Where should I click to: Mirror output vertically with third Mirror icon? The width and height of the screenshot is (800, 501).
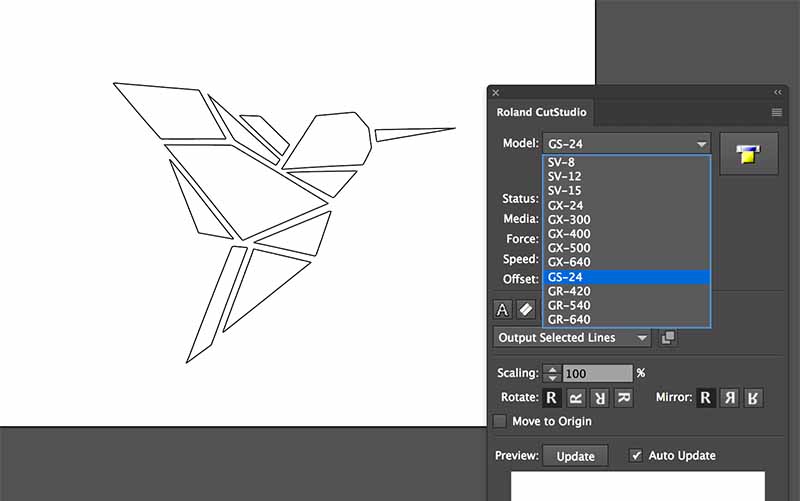754,397
